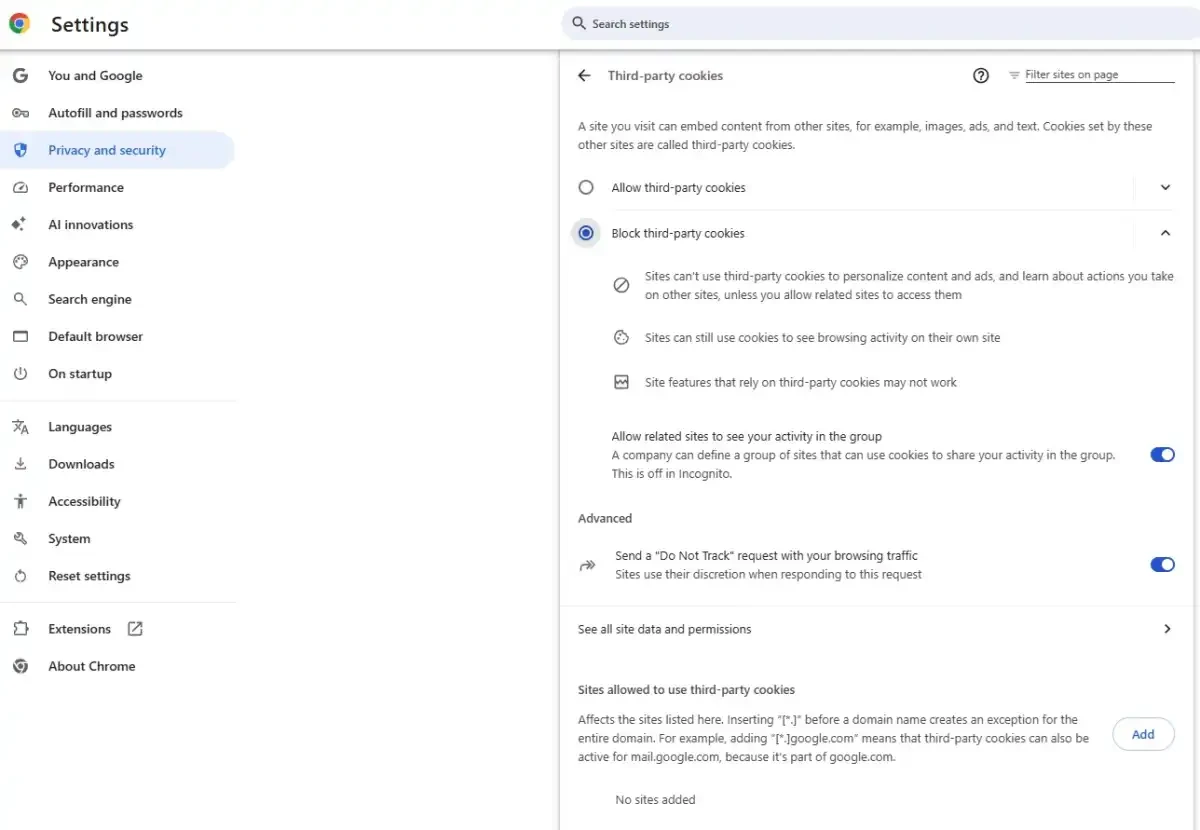Click Sites allowed to use third-party cookies heading
1200x830 pixels.
686,690
